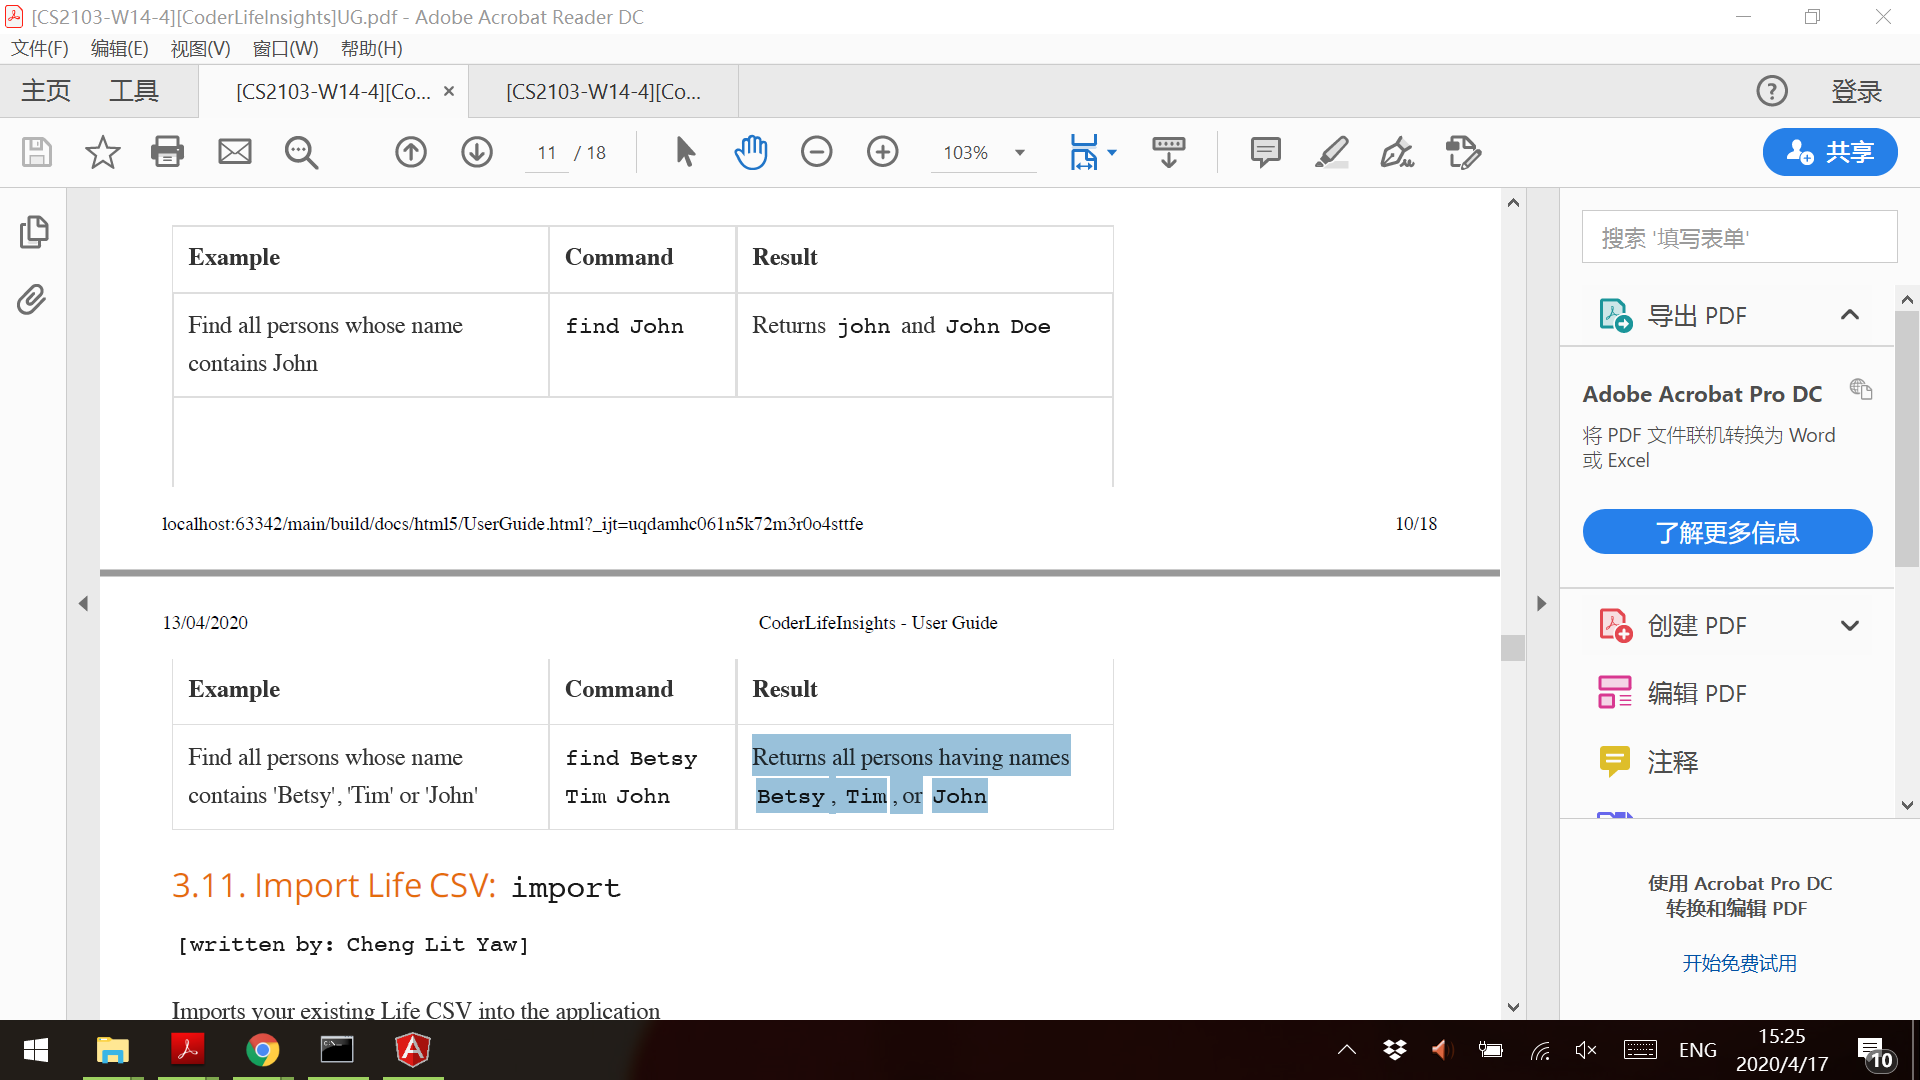Collapse the 导出 PDF section
The height and width of the screenshot is (1080, 1920).
click(1849, 315)
